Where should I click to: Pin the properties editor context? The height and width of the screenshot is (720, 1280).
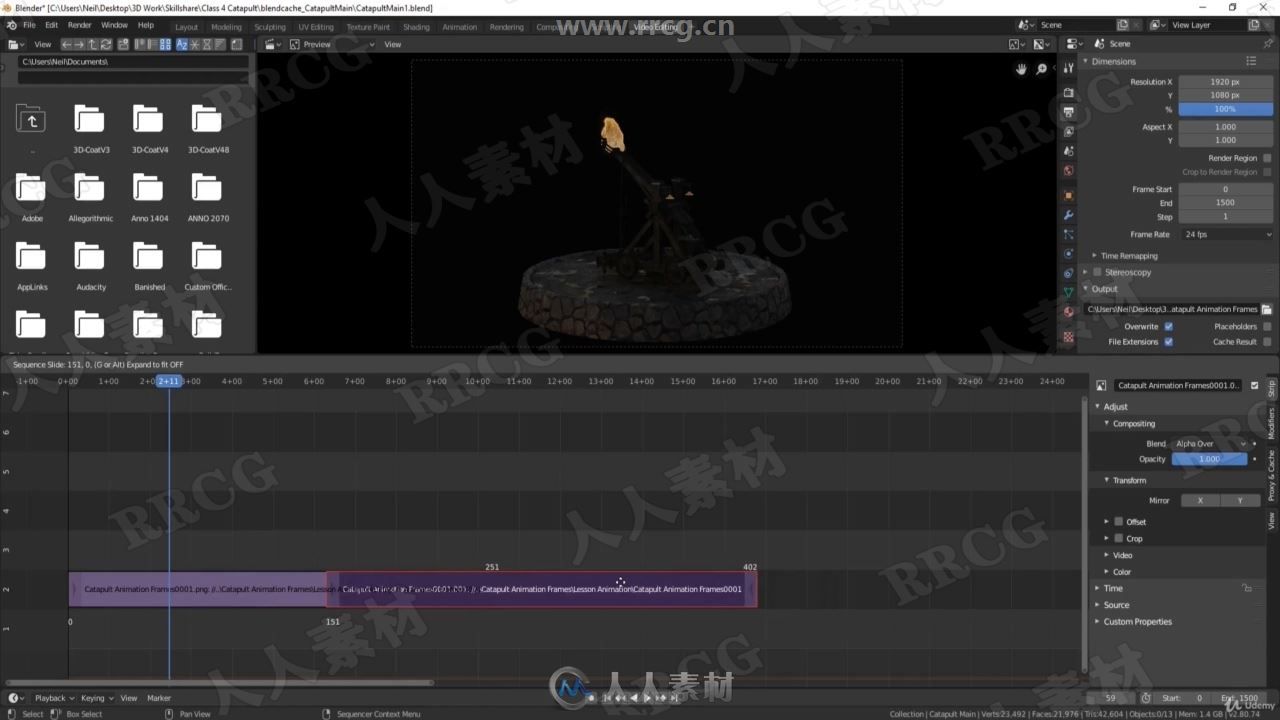[x=1268, y=44]
